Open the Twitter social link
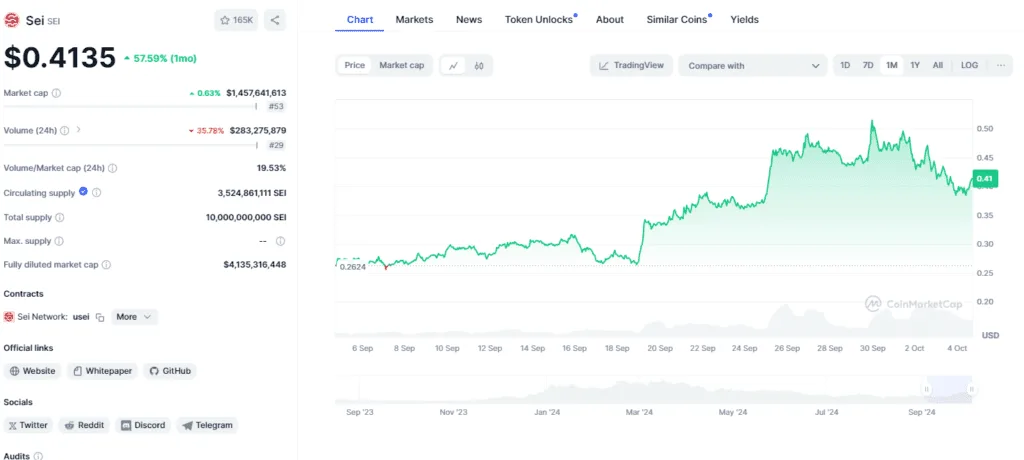1024x460 pixels. click(x=28, y=425)
